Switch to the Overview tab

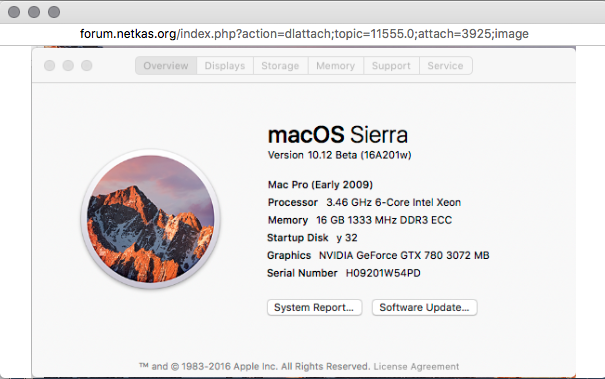click(166, 66)
